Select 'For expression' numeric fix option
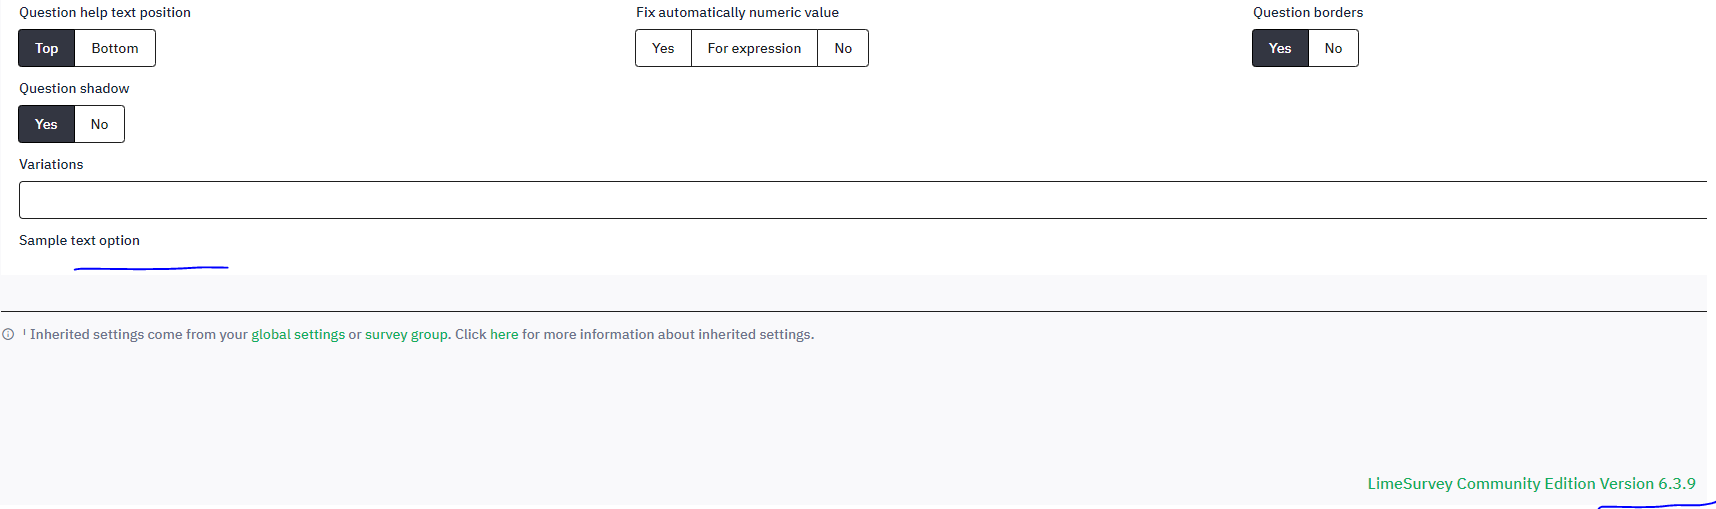Screen dimensions: 1716x509 (754, 48)
